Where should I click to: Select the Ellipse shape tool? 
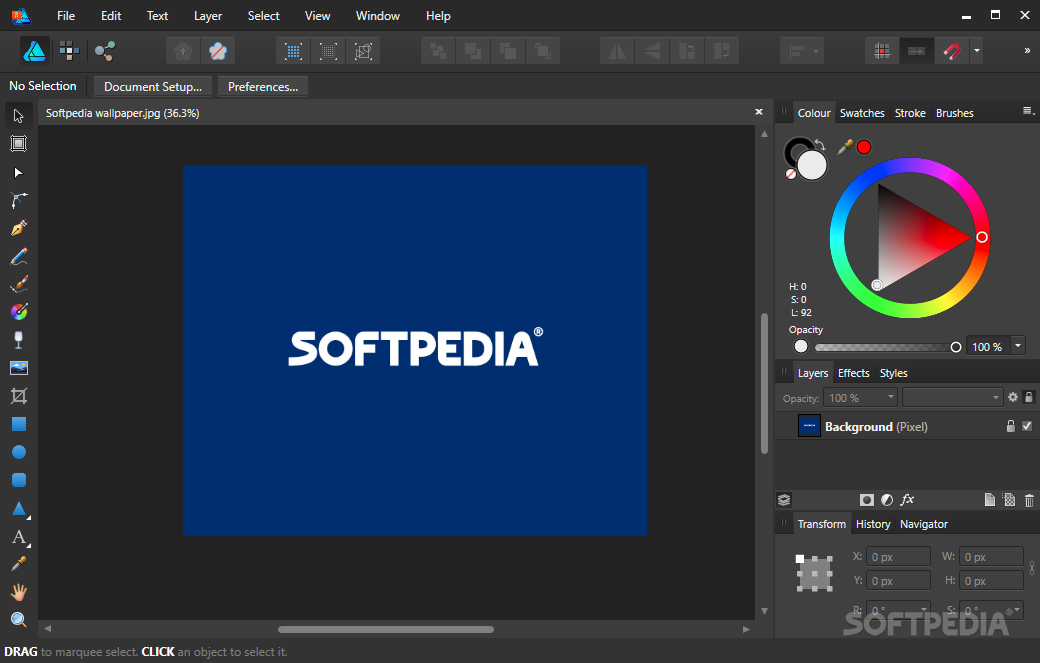click(19, 452)
